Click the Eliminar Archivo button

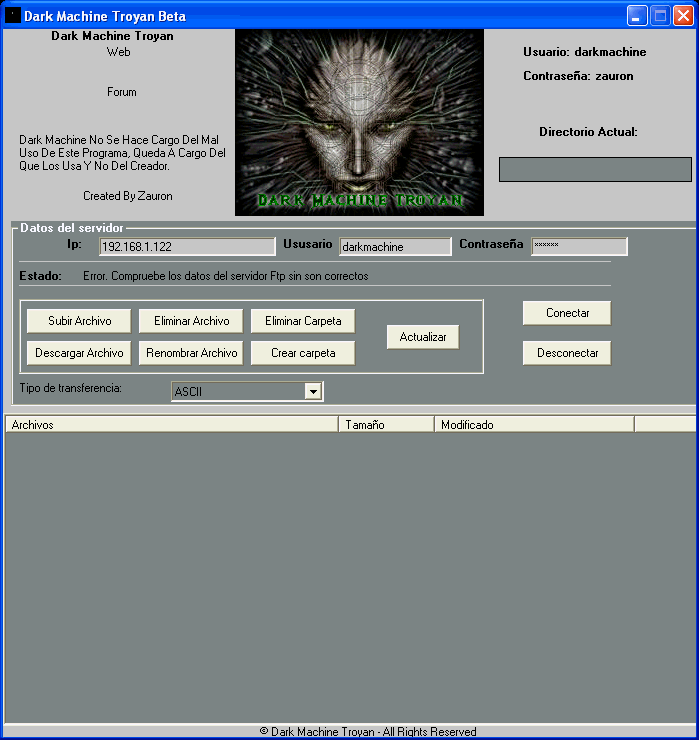tap(191, 321)
